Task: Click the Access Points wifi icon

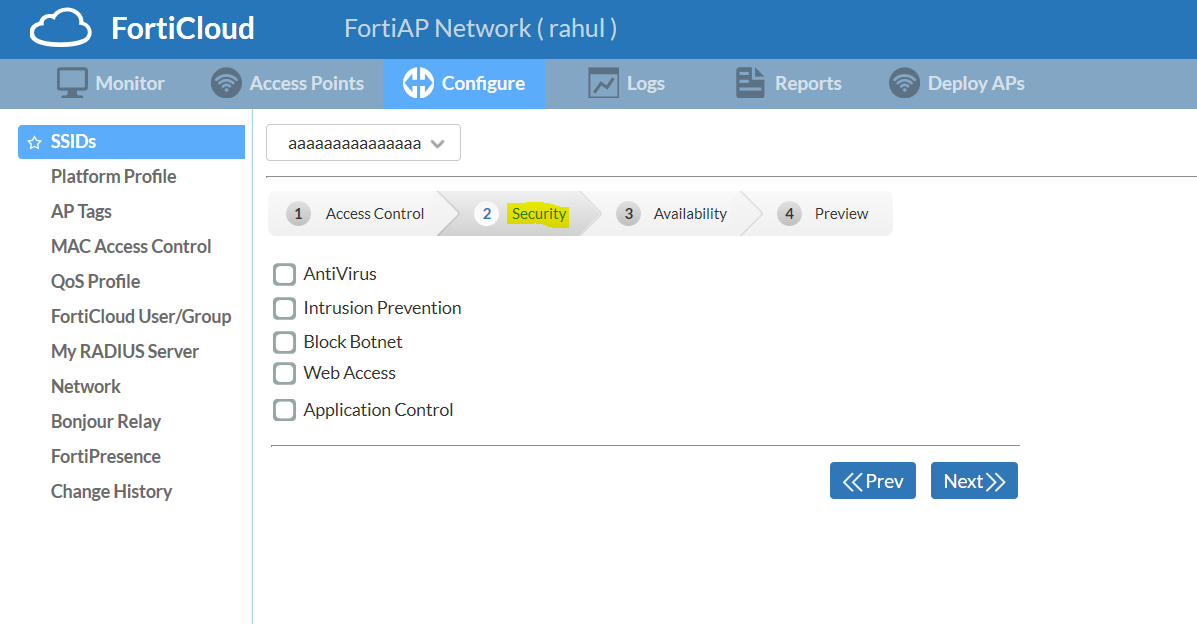Action: pyautogui.click(x=227, y=83)
